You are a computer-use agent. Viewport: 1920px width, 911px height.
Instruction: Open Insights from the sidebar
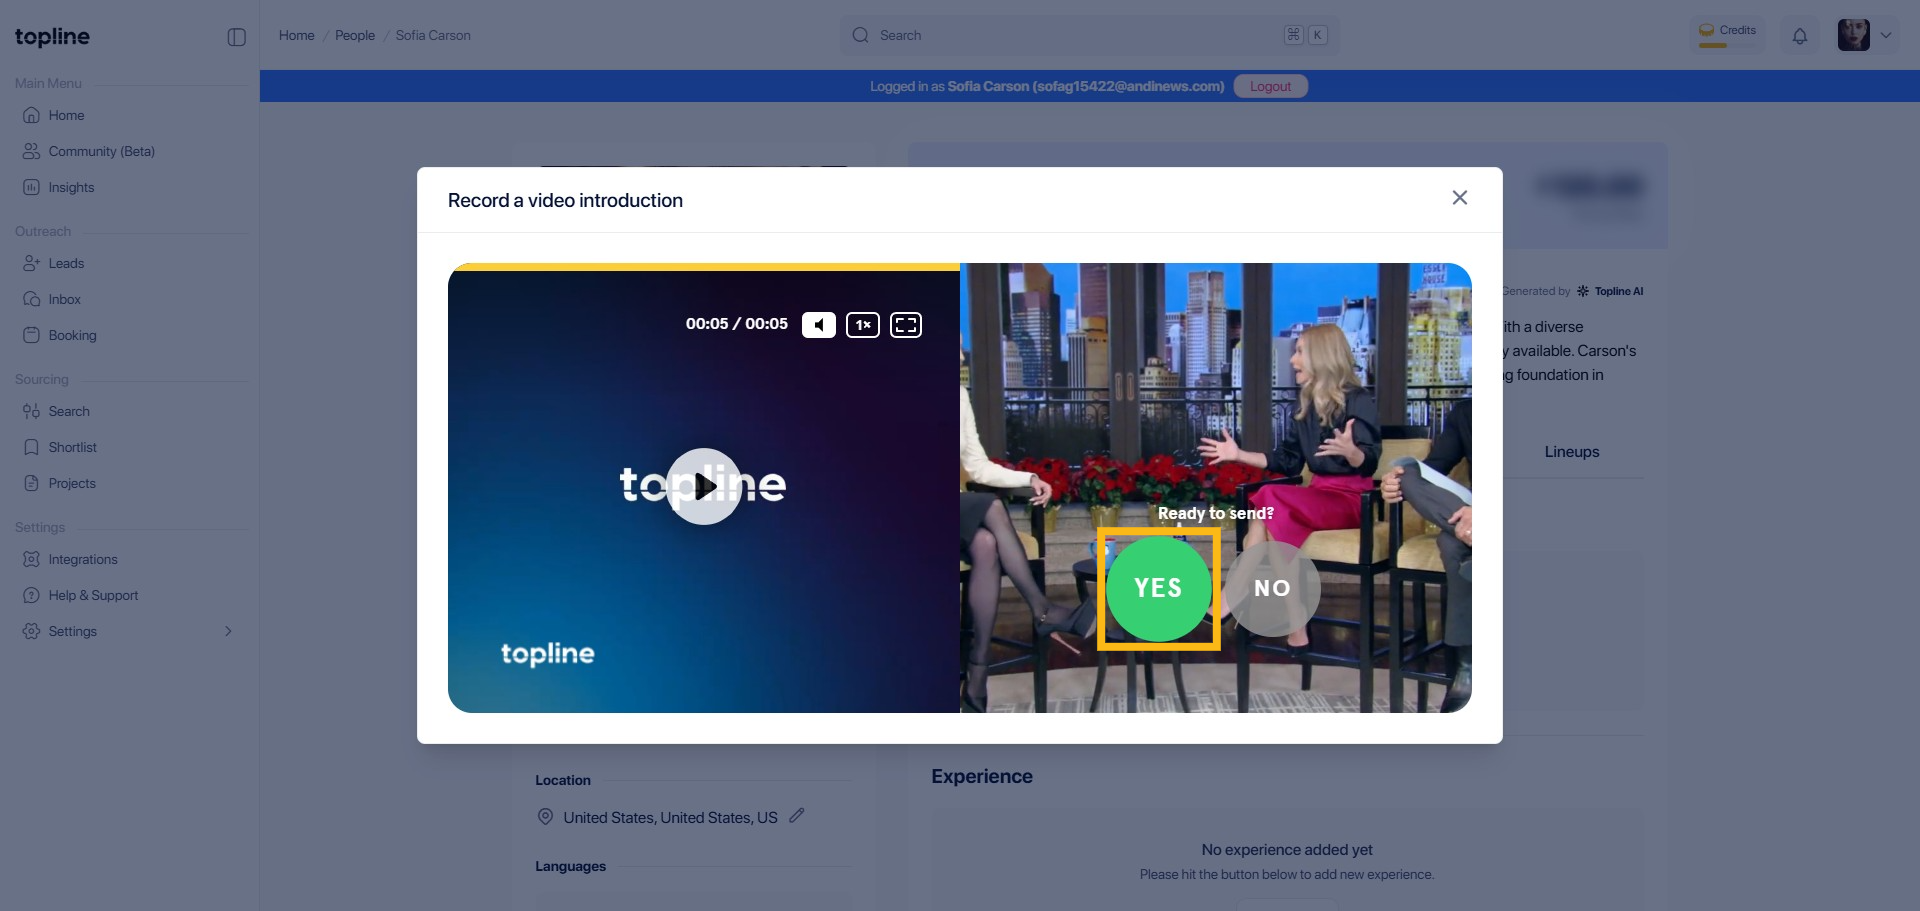[x=71, y=187]
